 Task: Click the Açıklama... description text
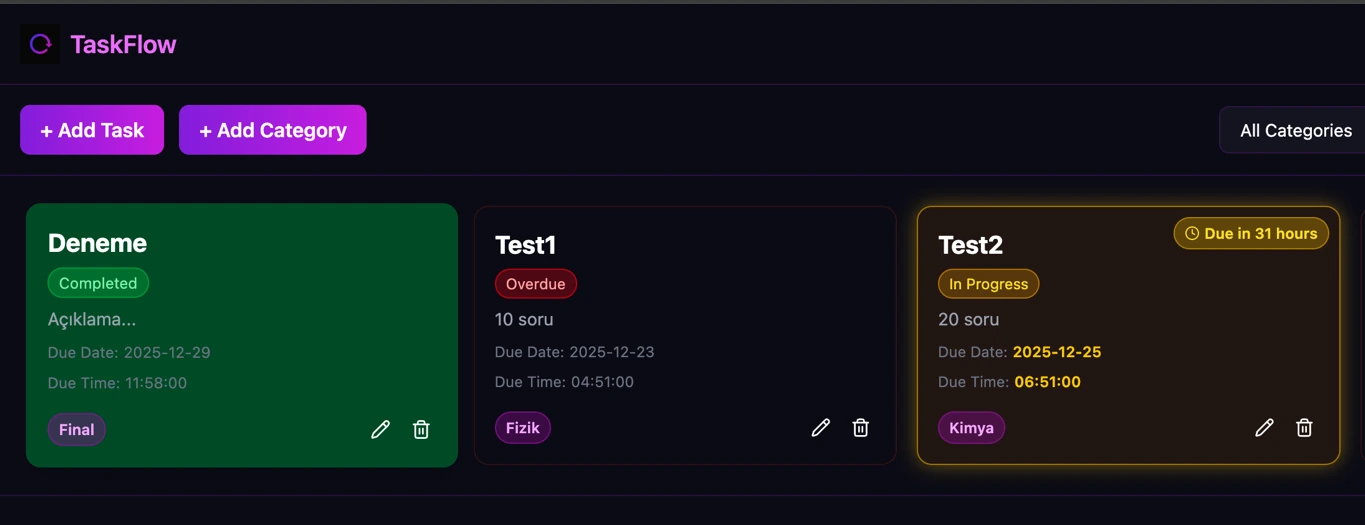click(x=92, y=319)
